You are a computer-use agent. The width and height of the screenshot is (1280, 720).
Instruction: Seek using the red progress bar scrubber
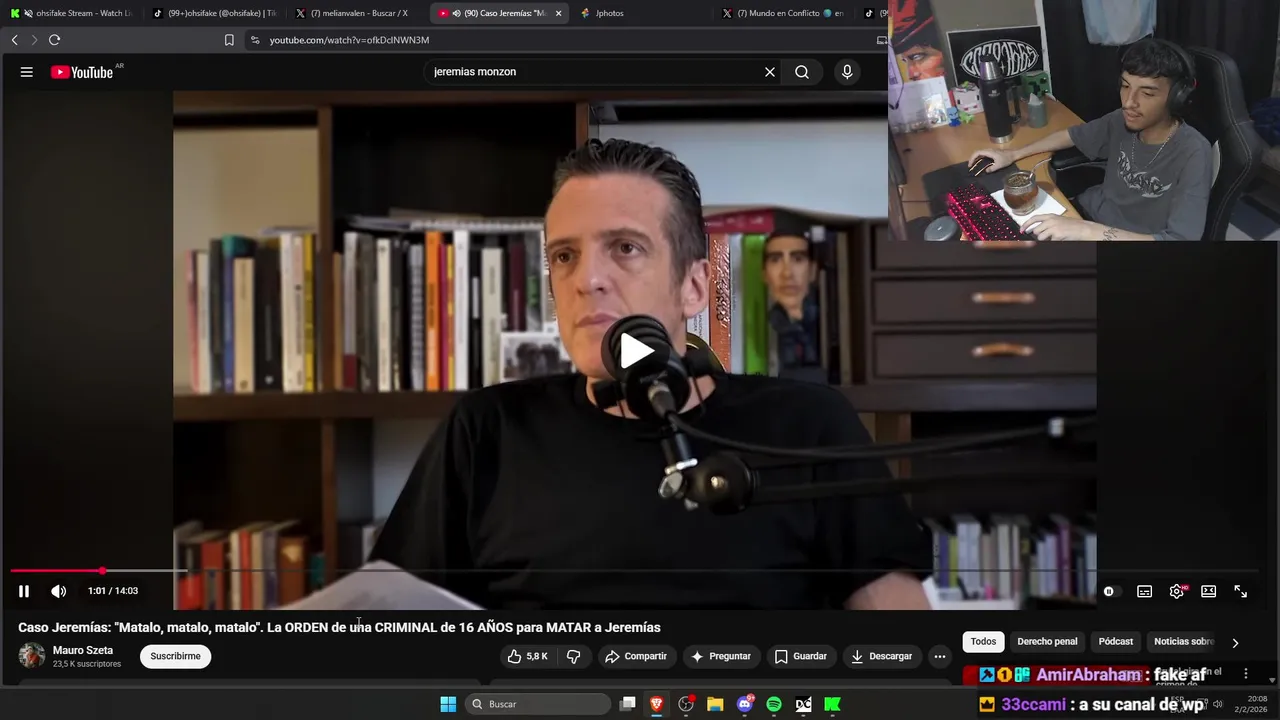coord(102,571)
